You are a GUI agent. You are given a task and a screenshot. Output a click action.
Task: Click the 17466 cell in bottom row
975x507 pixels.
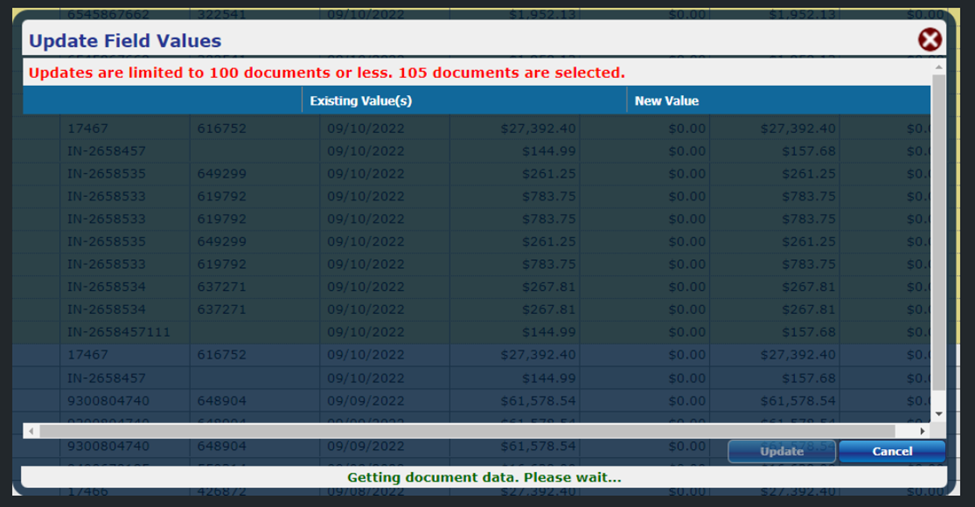pyautogui.click(x=87, y=493)
